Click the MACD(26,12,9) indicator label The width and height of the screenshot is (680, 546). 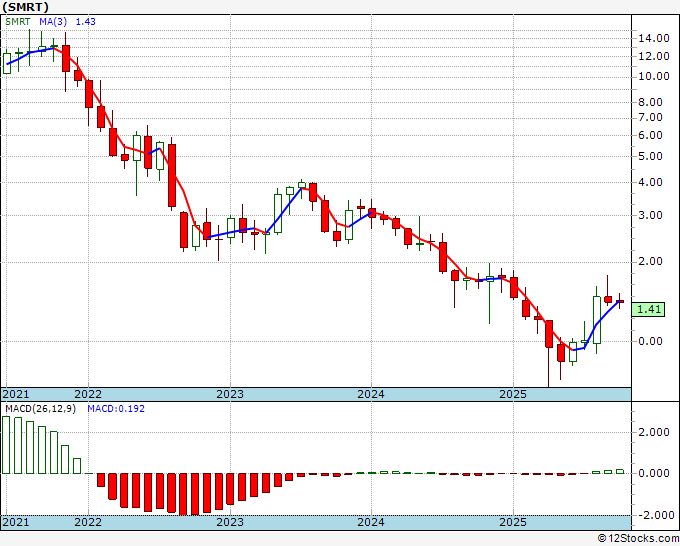click(40, 409)
